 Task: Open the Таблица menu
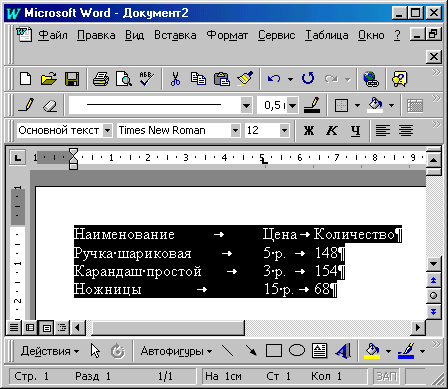[x=327, y=35]
